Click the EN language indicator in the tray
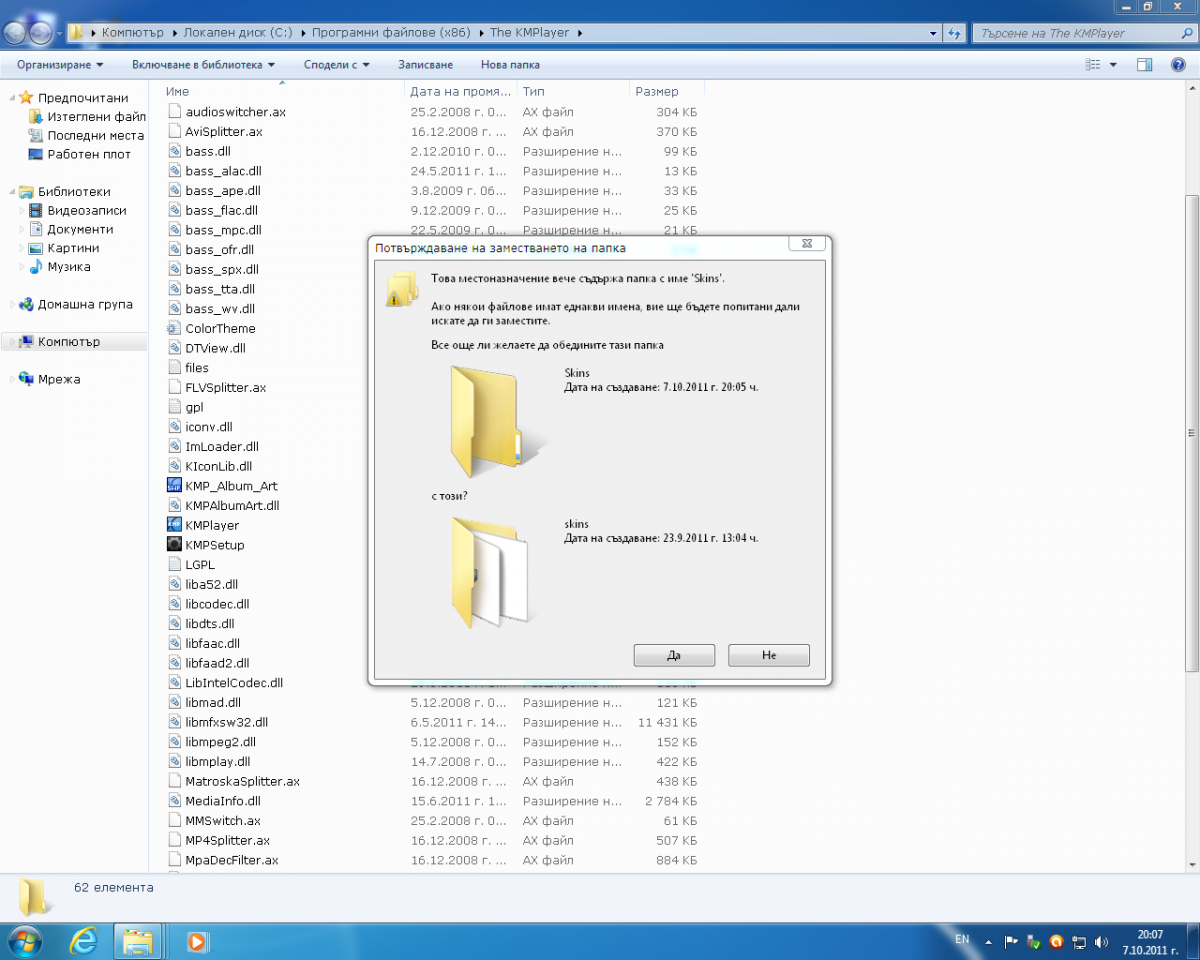 [x=962, y=940]
